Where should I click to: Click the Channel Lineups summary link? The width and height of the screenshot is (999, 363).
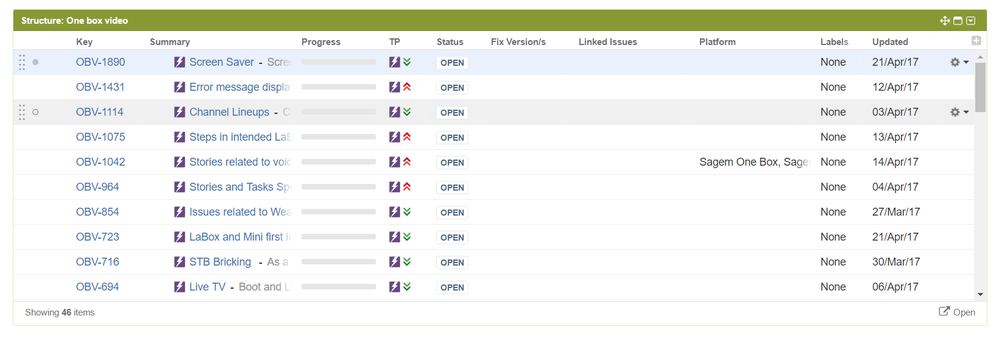point(229,112)
